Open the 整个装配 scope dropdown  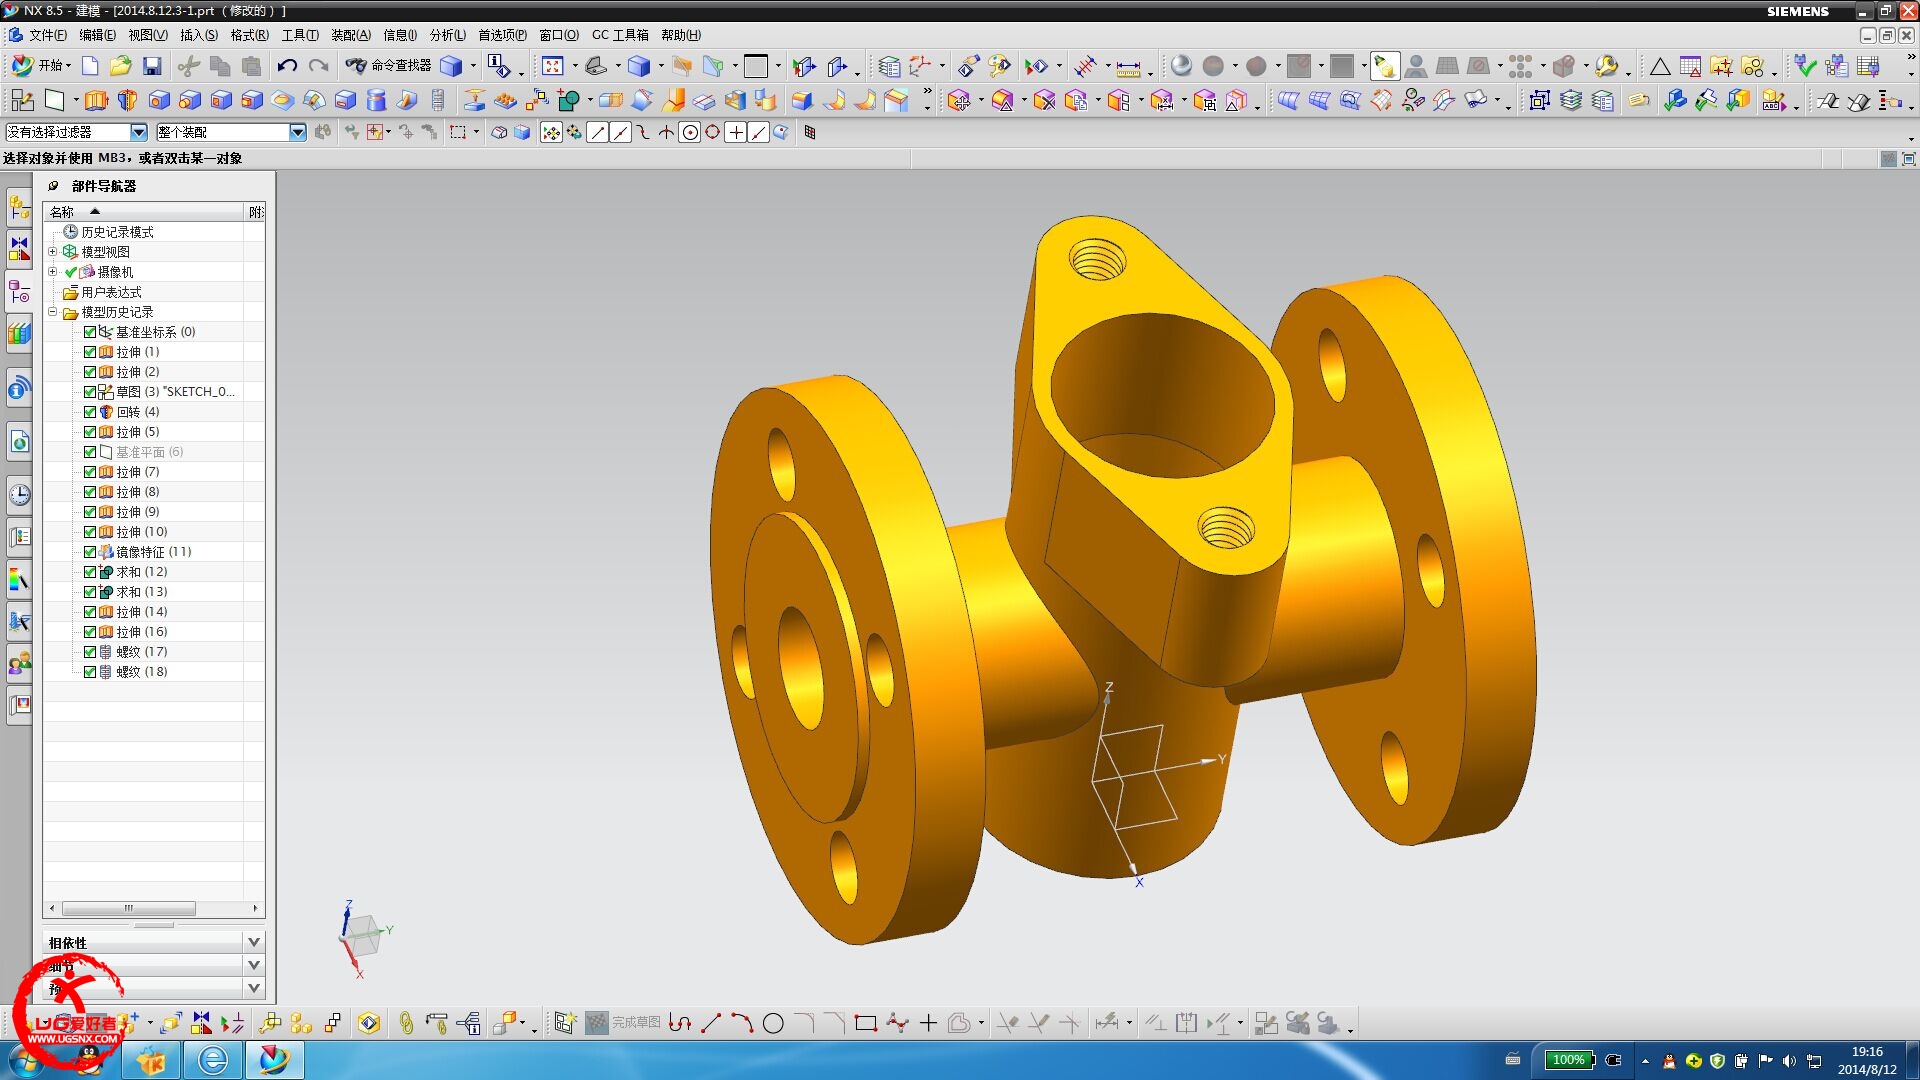click(x=297, y=132)
